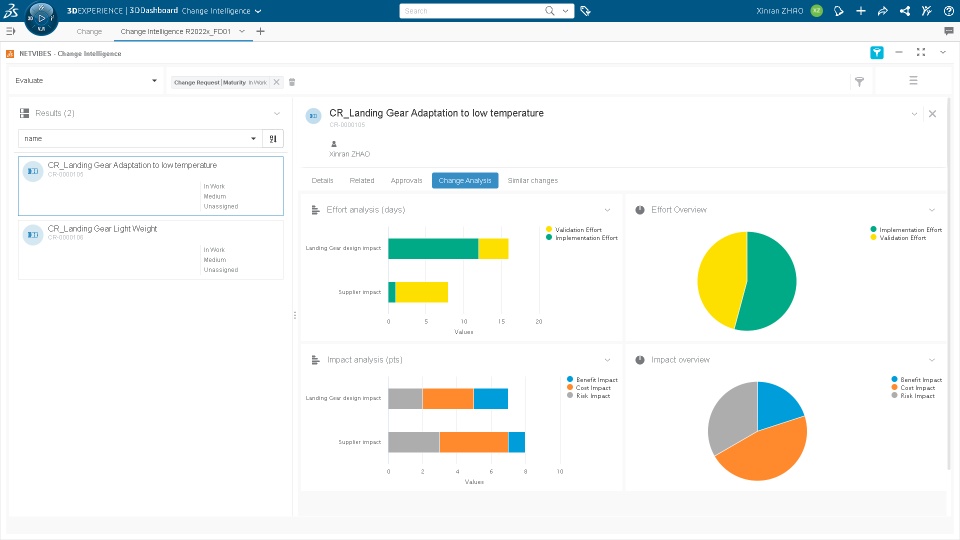Open the tools icon in top bar
This screenshot has width=960, height=540.
pos(927,10)
